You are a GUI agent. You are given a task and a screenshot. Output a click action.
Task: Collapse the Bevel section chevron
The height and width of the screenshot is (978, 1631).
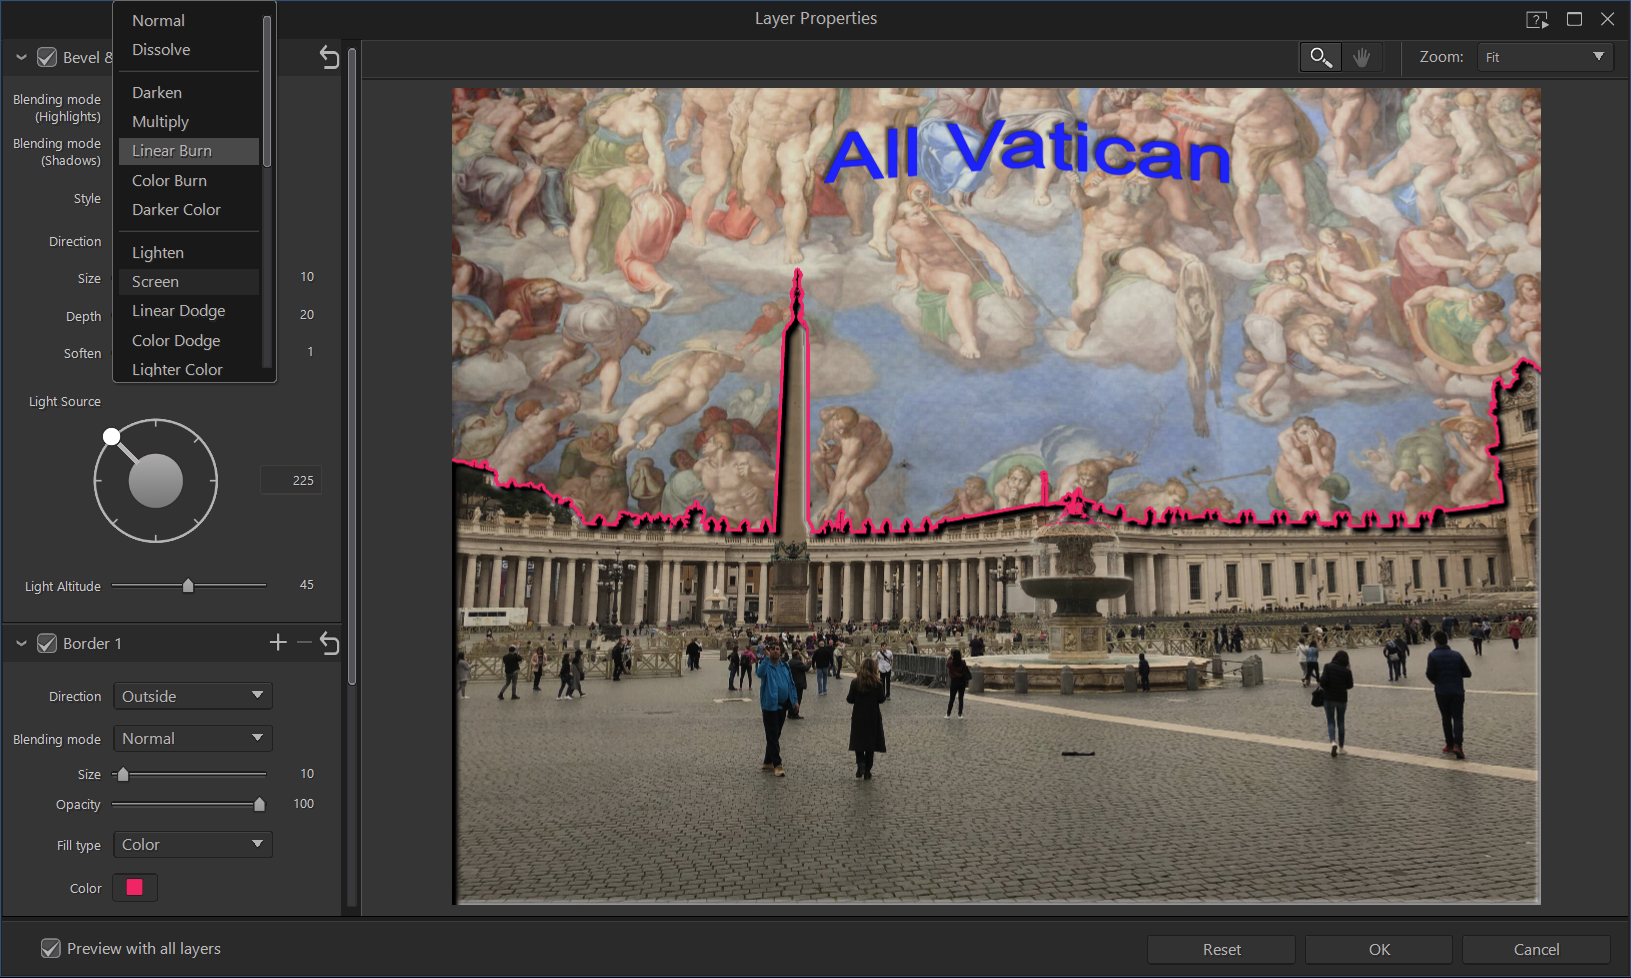point(21,57)
